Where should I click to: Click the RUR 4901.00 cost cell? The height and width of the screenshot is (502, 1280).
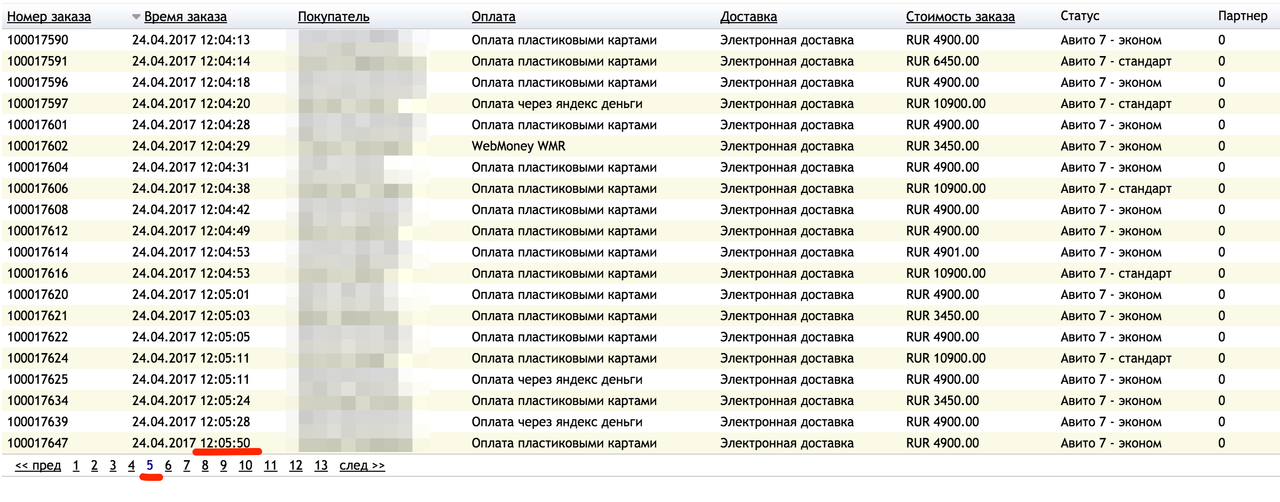pos(942,252)
